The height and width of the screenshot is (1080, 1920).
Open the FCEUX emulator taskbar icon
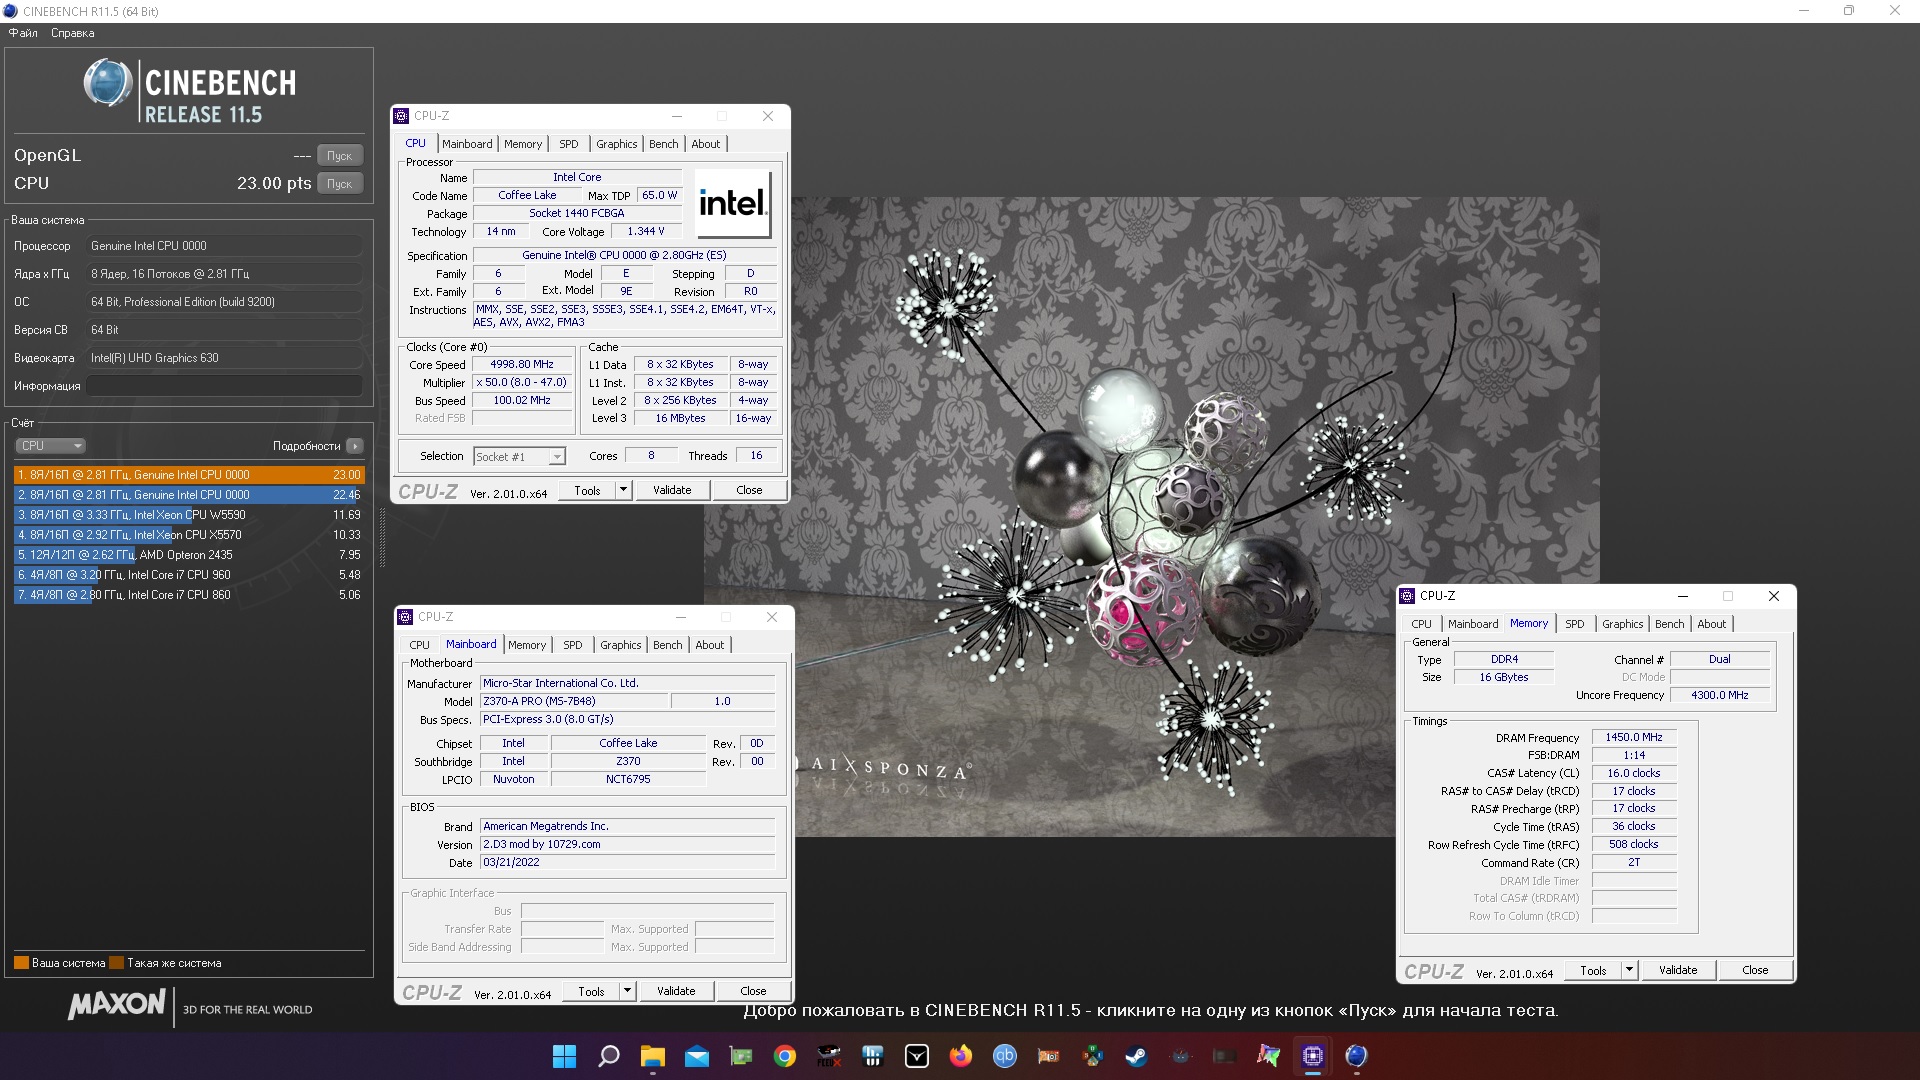828,1056
